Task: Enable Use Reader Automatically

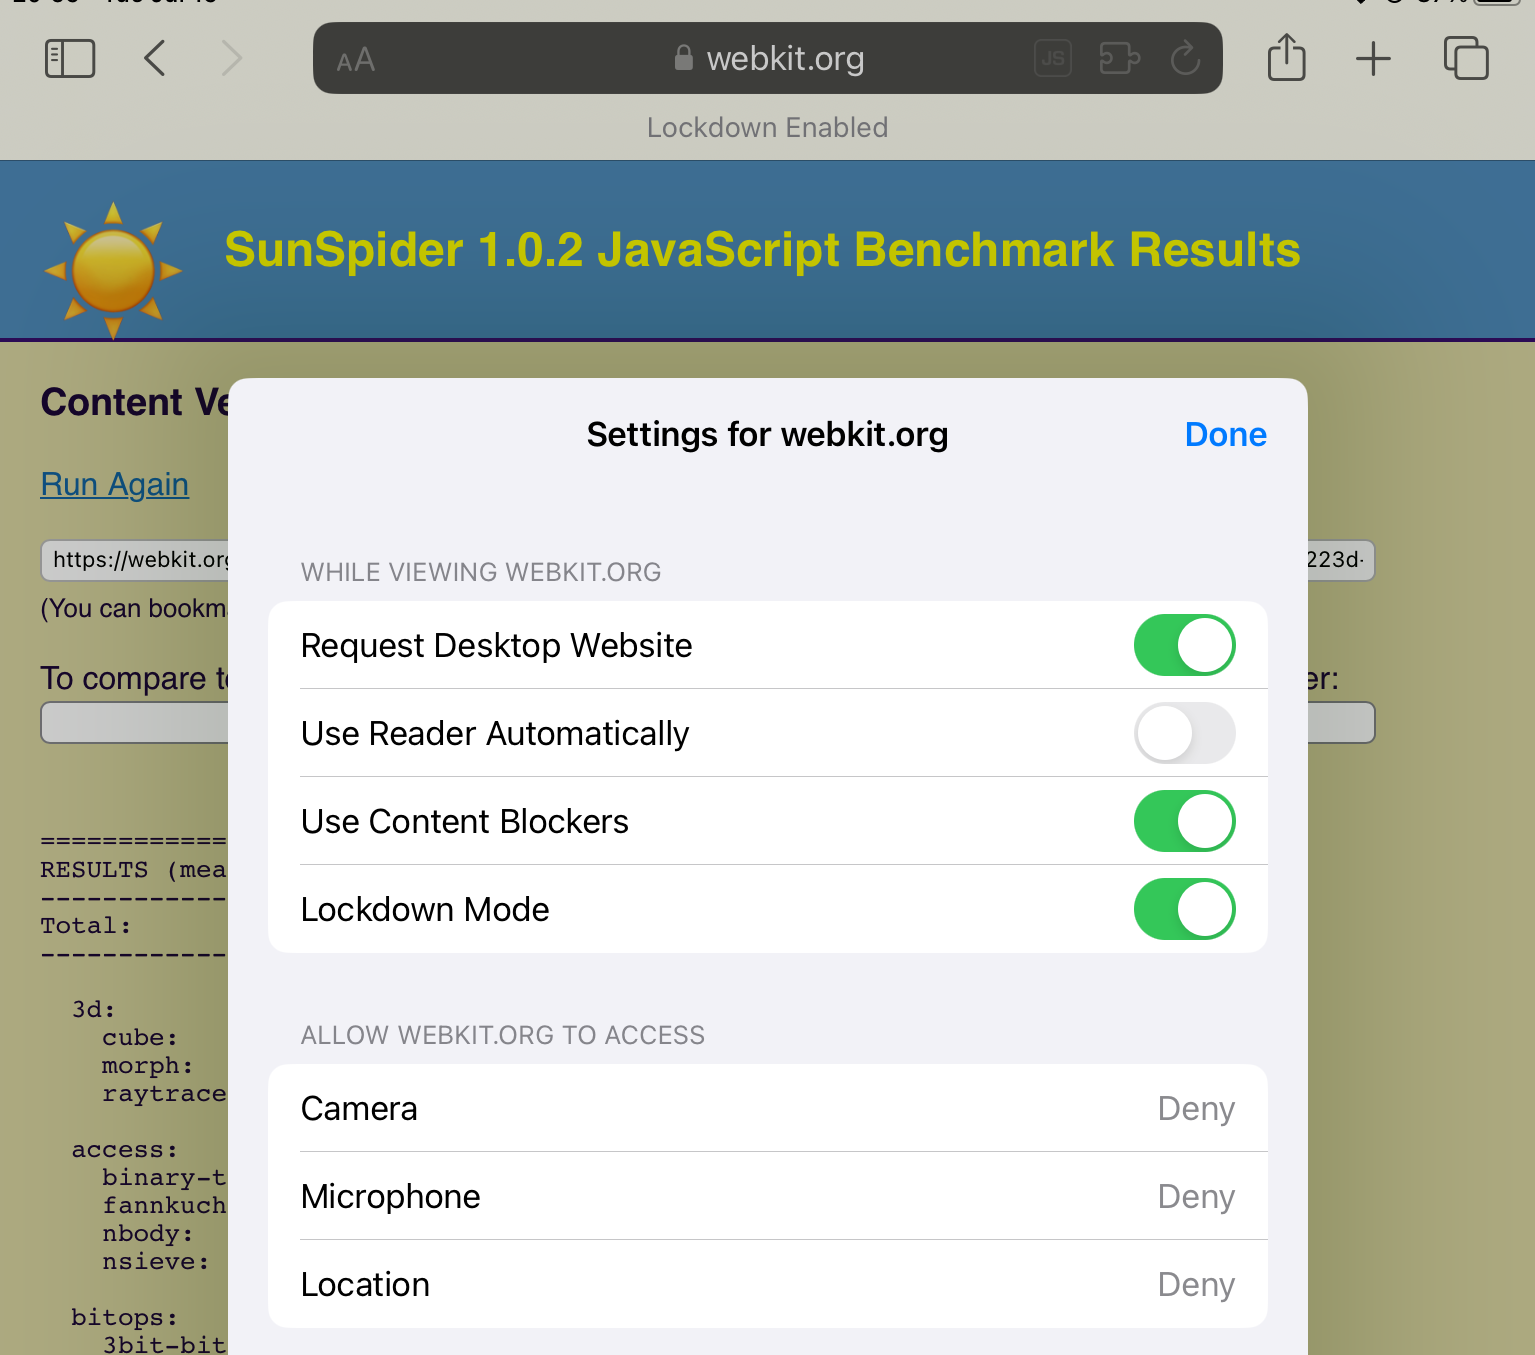Action: tap(1184, 733)
